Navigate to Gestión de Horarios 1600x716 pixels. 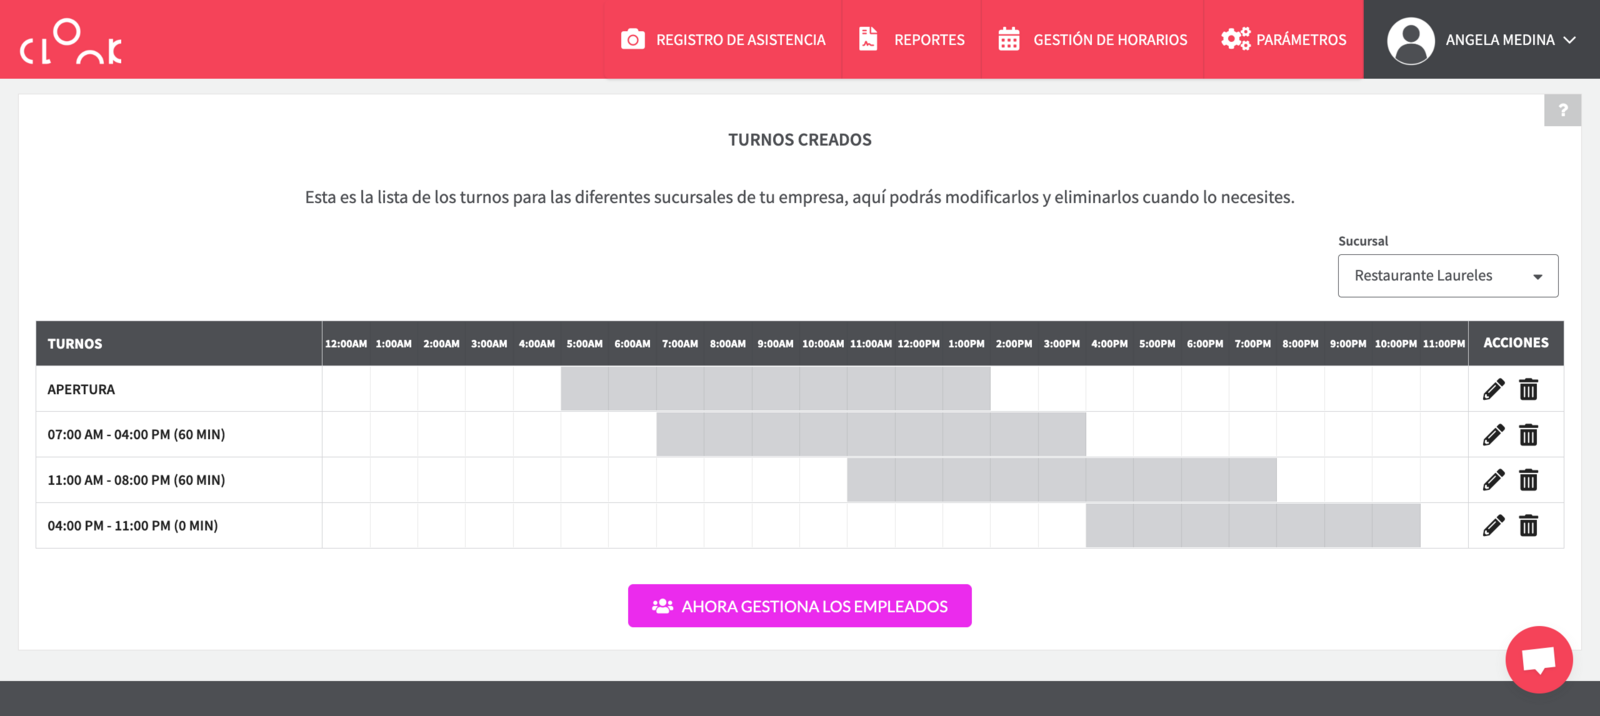[1092, 40]
